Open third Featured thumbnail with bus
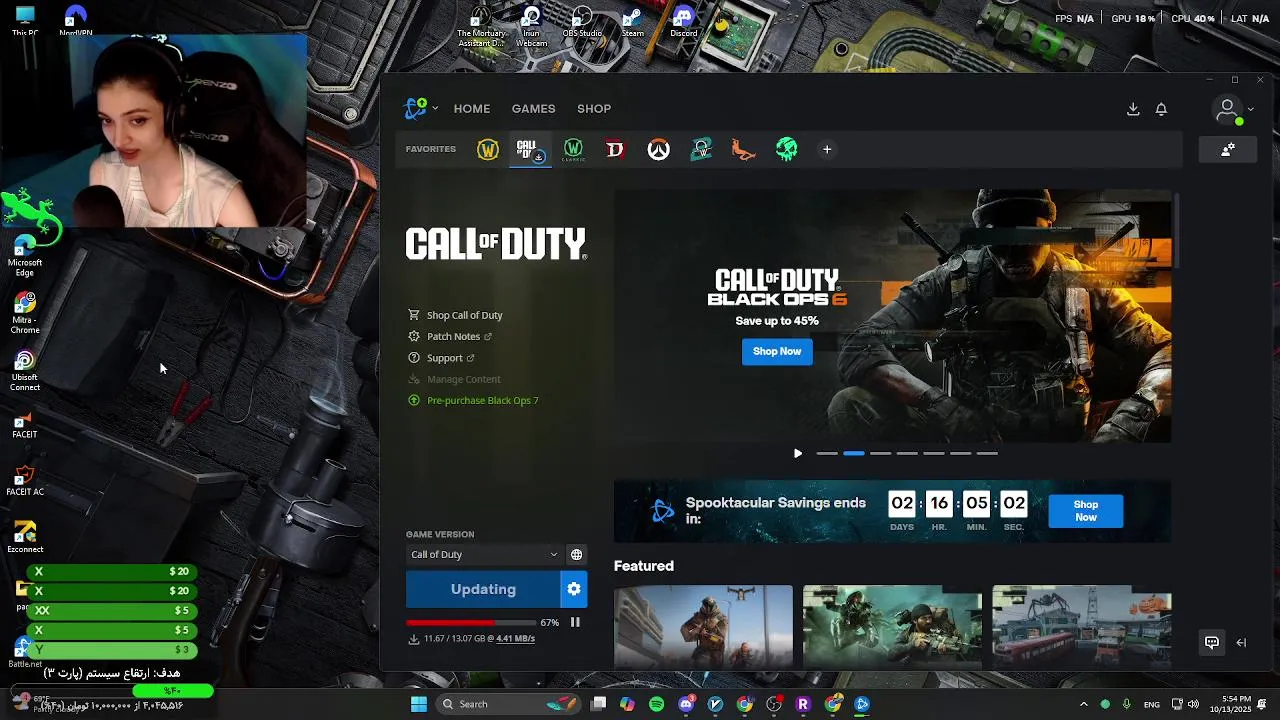Screen dimensions: 1280x720 point(1081,627)
